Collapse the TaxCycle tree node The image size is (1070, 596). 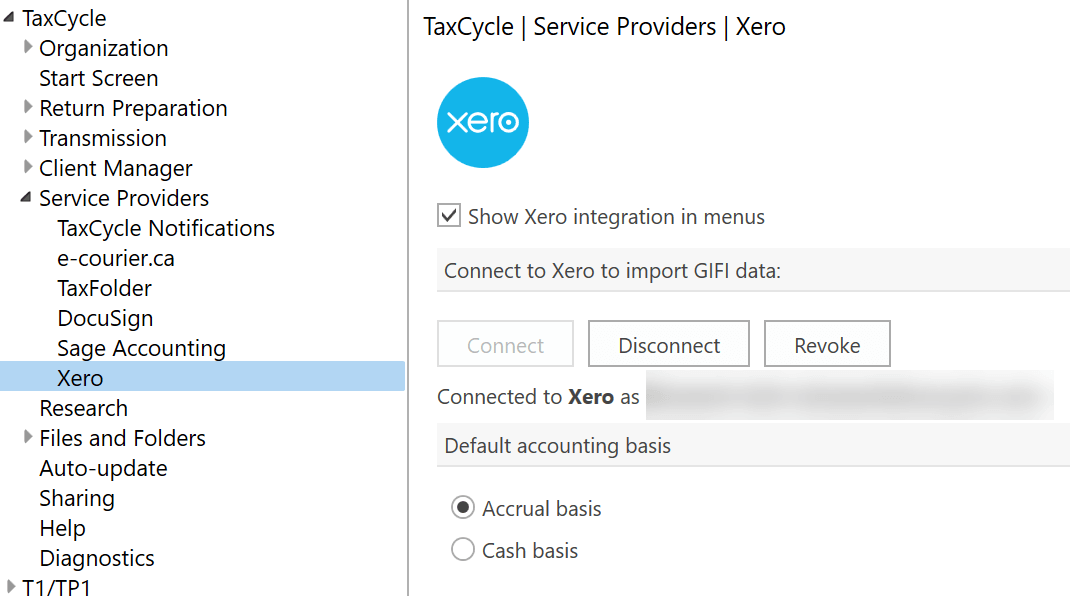coord(9,17)
